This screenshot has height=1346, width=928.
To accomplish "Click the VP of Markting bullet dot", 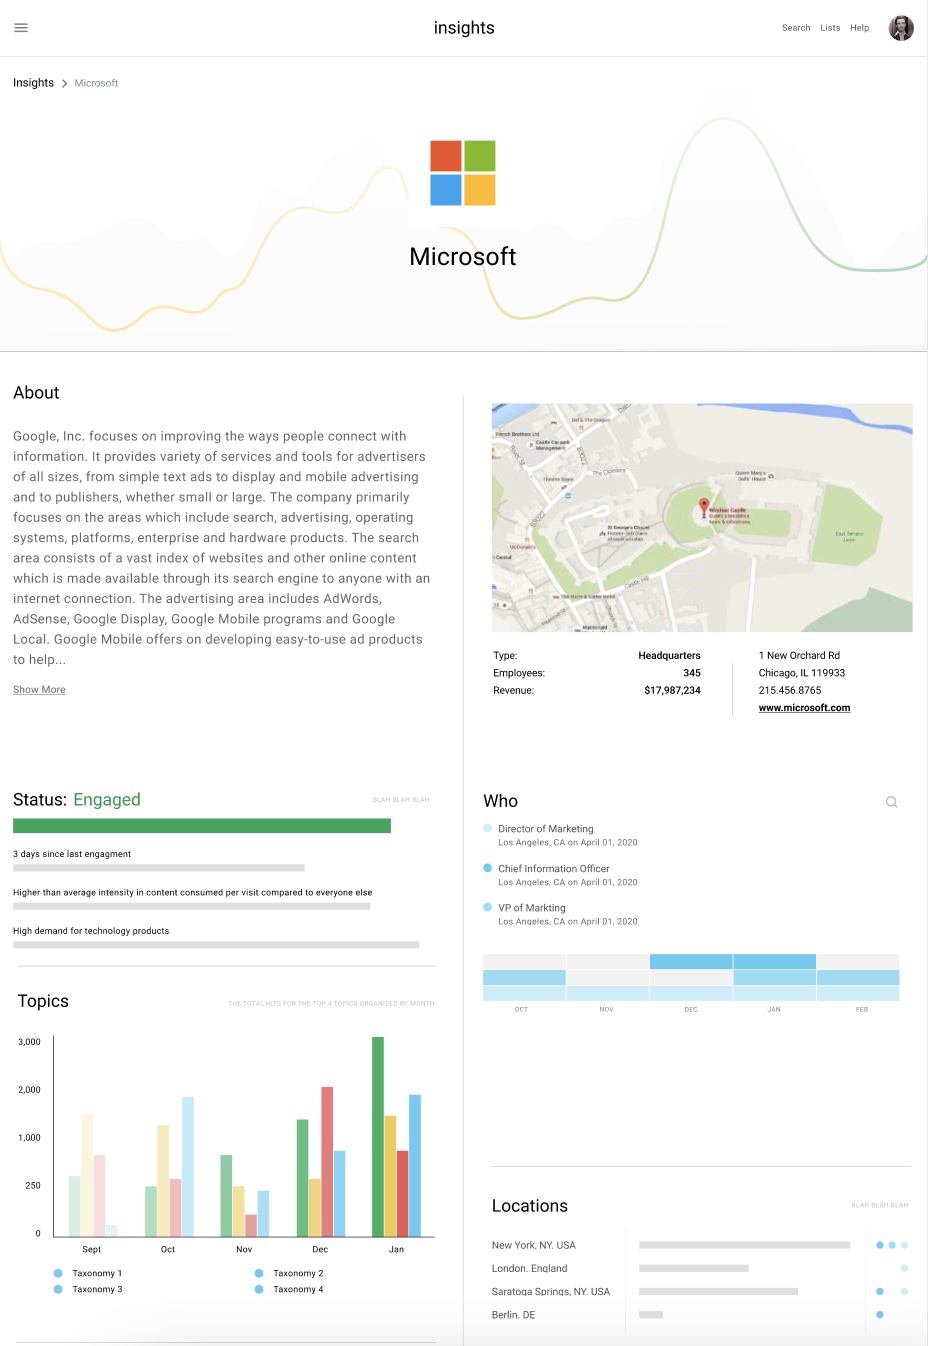I will pos(488,907).
